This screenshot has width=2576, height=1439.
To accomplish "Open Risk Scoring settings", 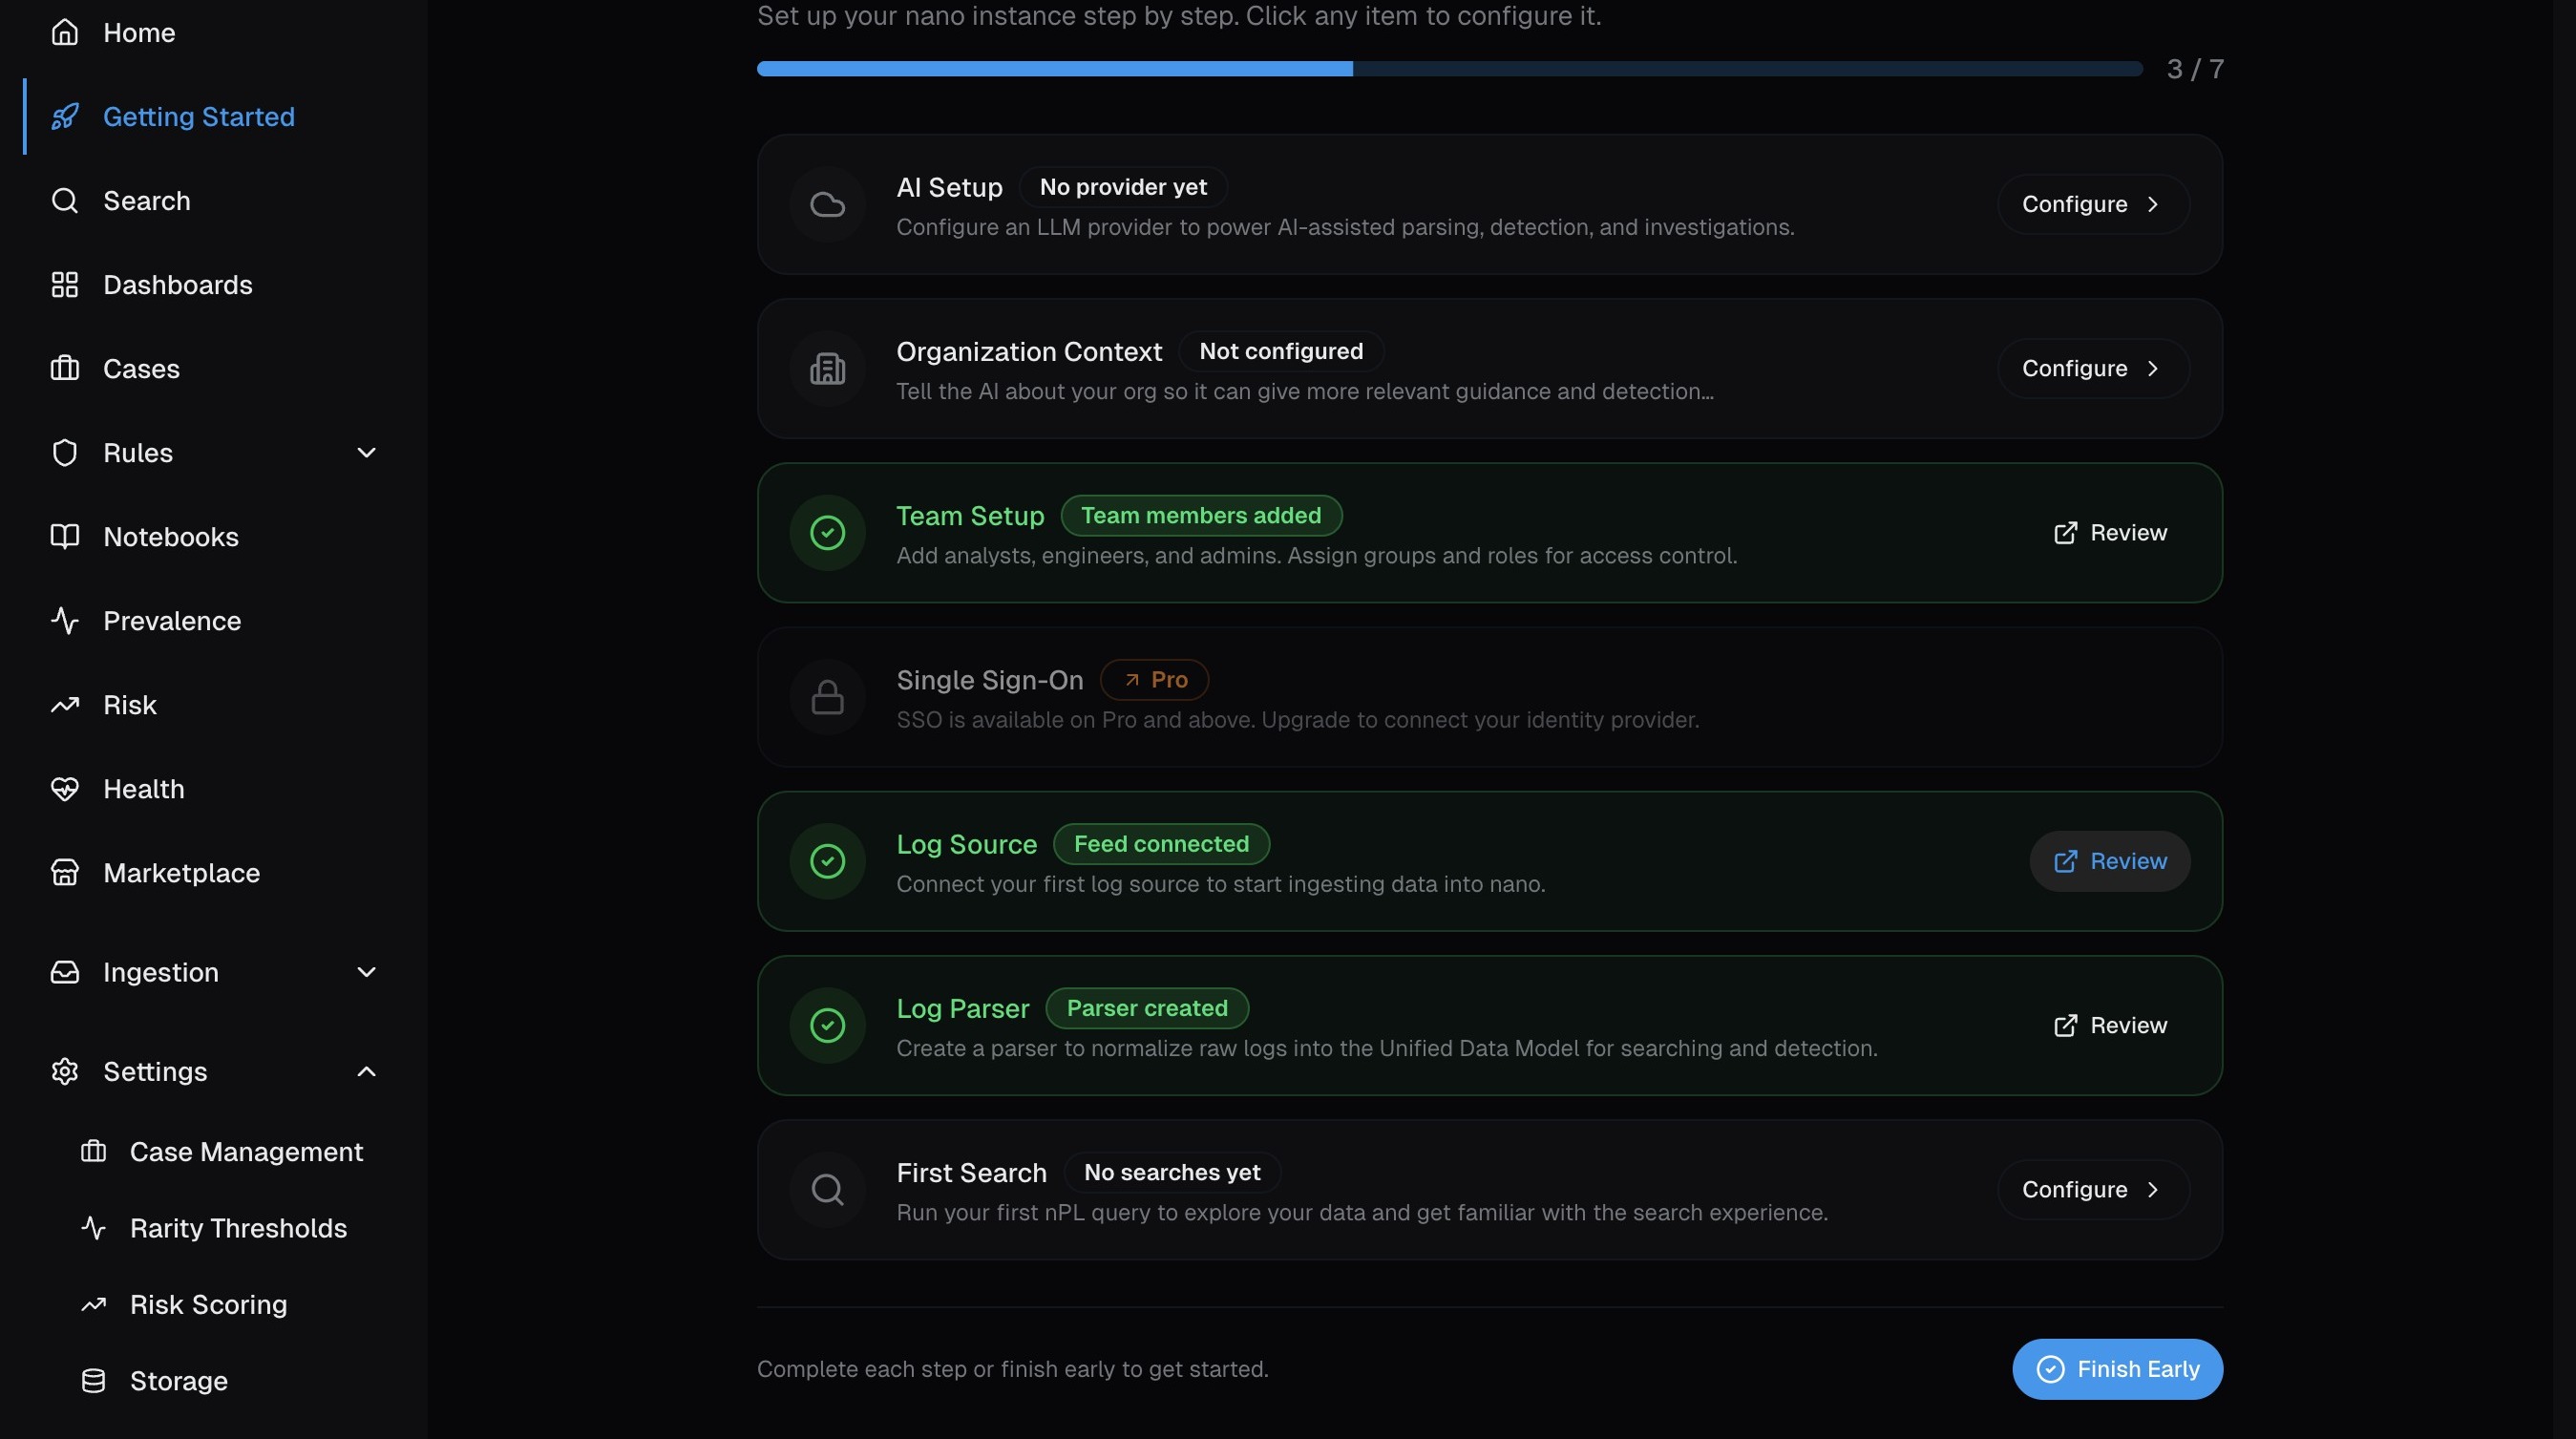I will tap(208, 1305).
